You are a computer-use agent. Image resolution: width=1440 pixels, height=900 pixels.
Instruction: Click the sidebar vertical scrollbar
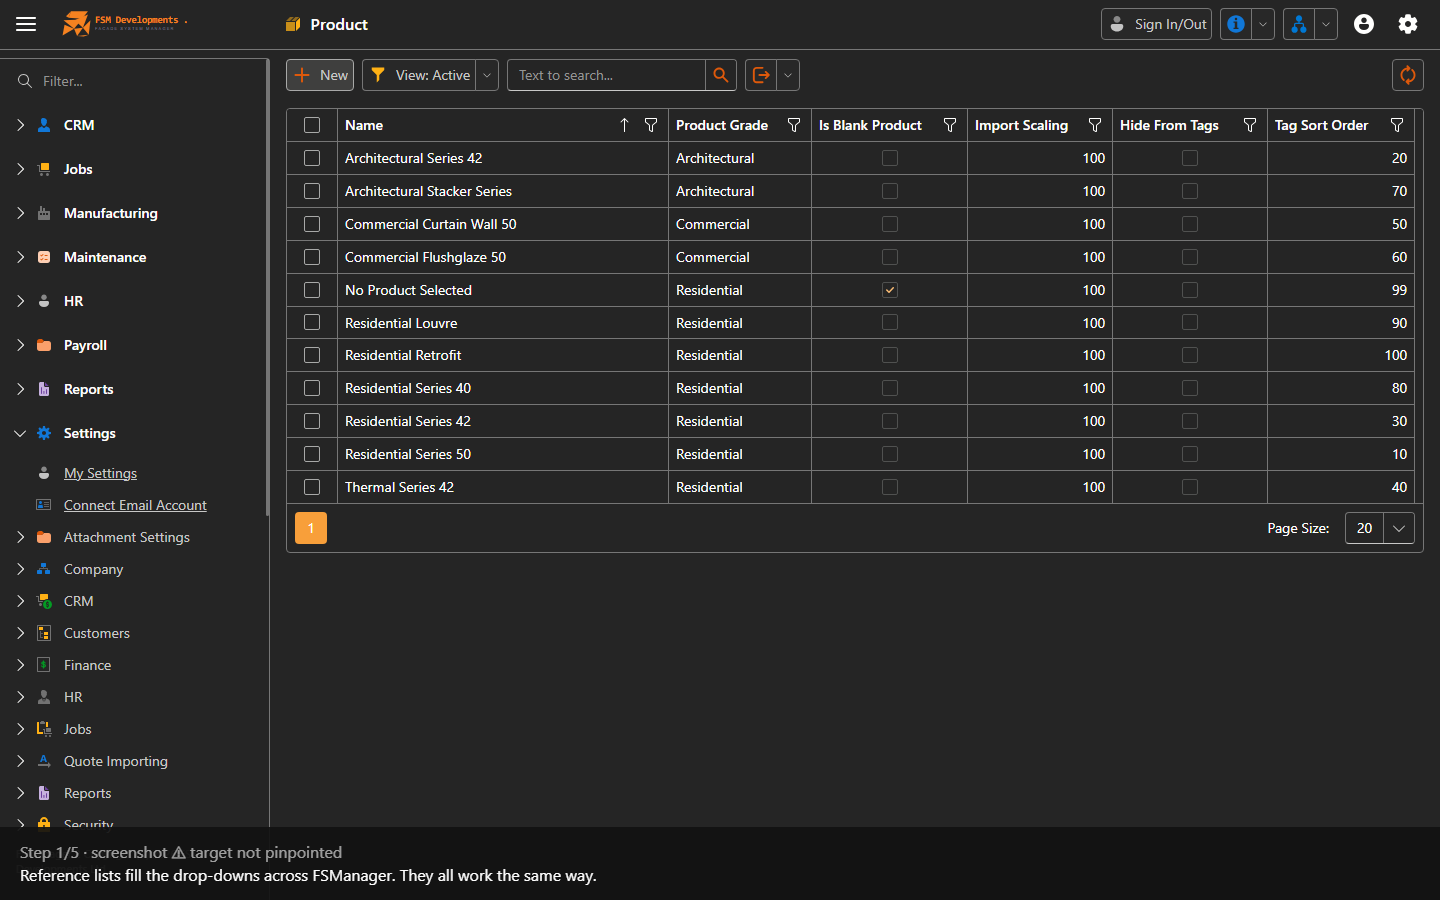[x=267, y=288]
